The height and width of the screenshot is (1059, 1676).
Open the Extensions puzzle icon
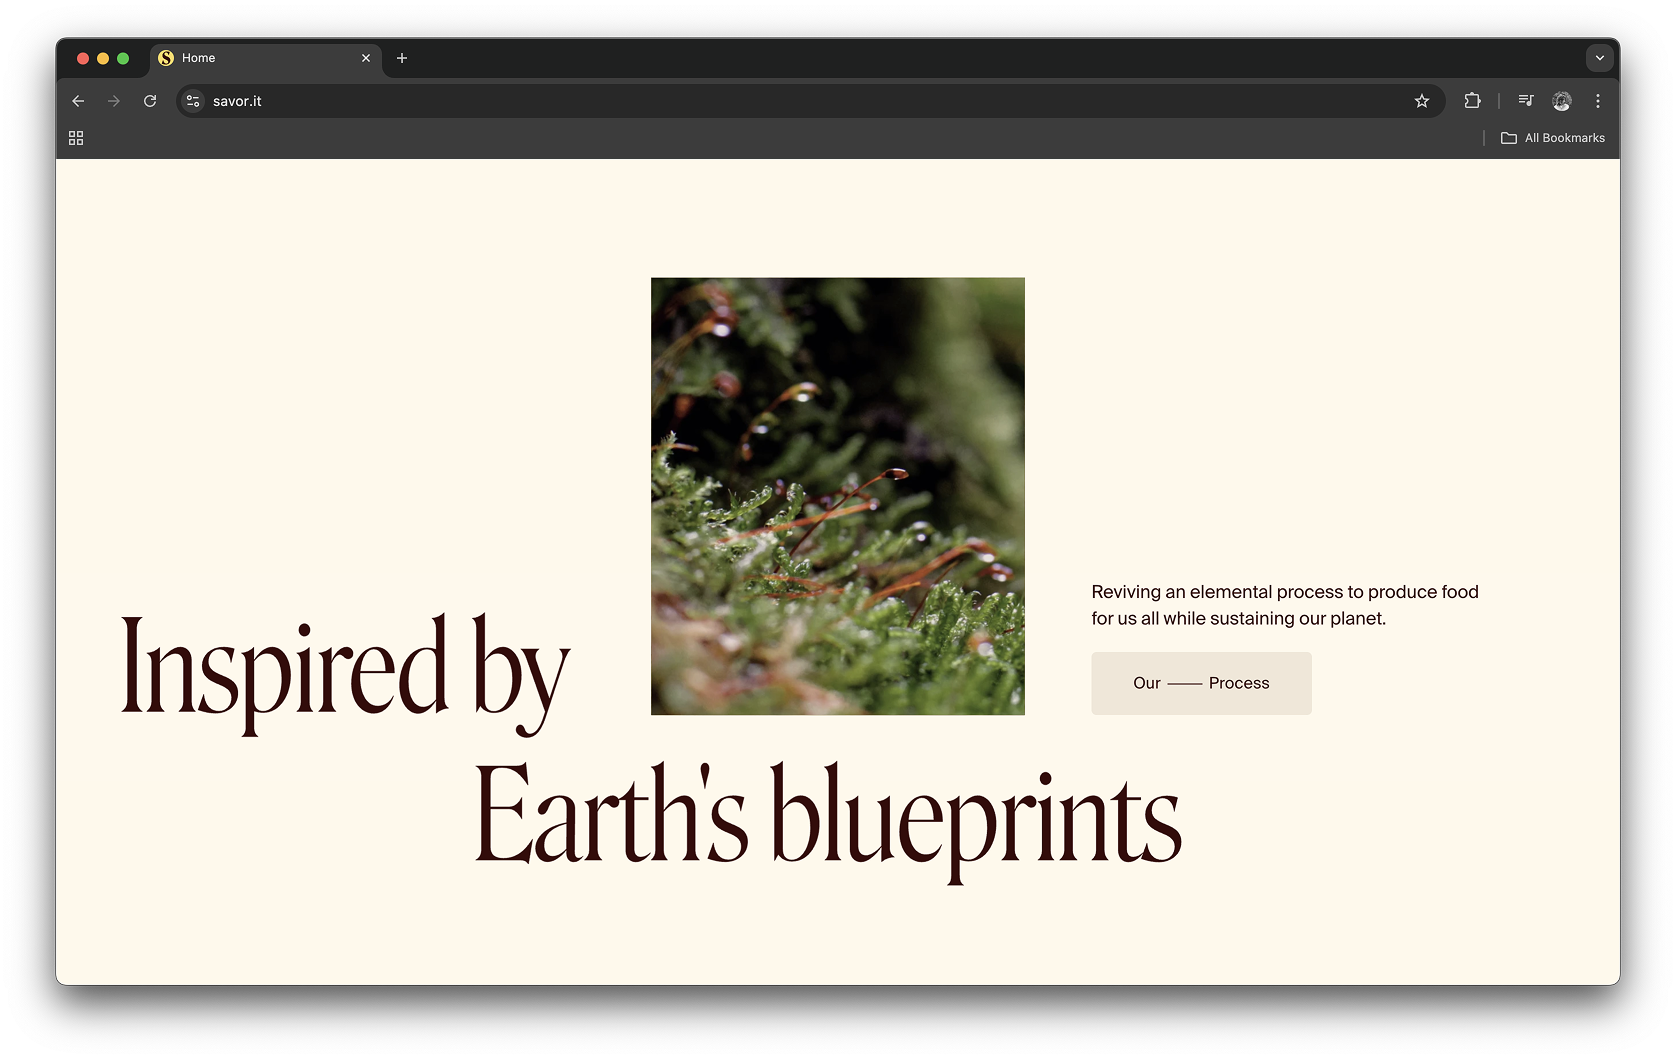[1472, 101]
